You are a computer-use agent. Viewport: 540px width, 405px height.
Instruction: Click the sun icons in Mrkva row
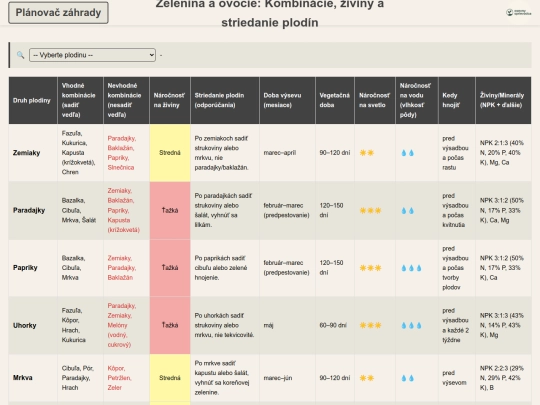click(366, 378)
